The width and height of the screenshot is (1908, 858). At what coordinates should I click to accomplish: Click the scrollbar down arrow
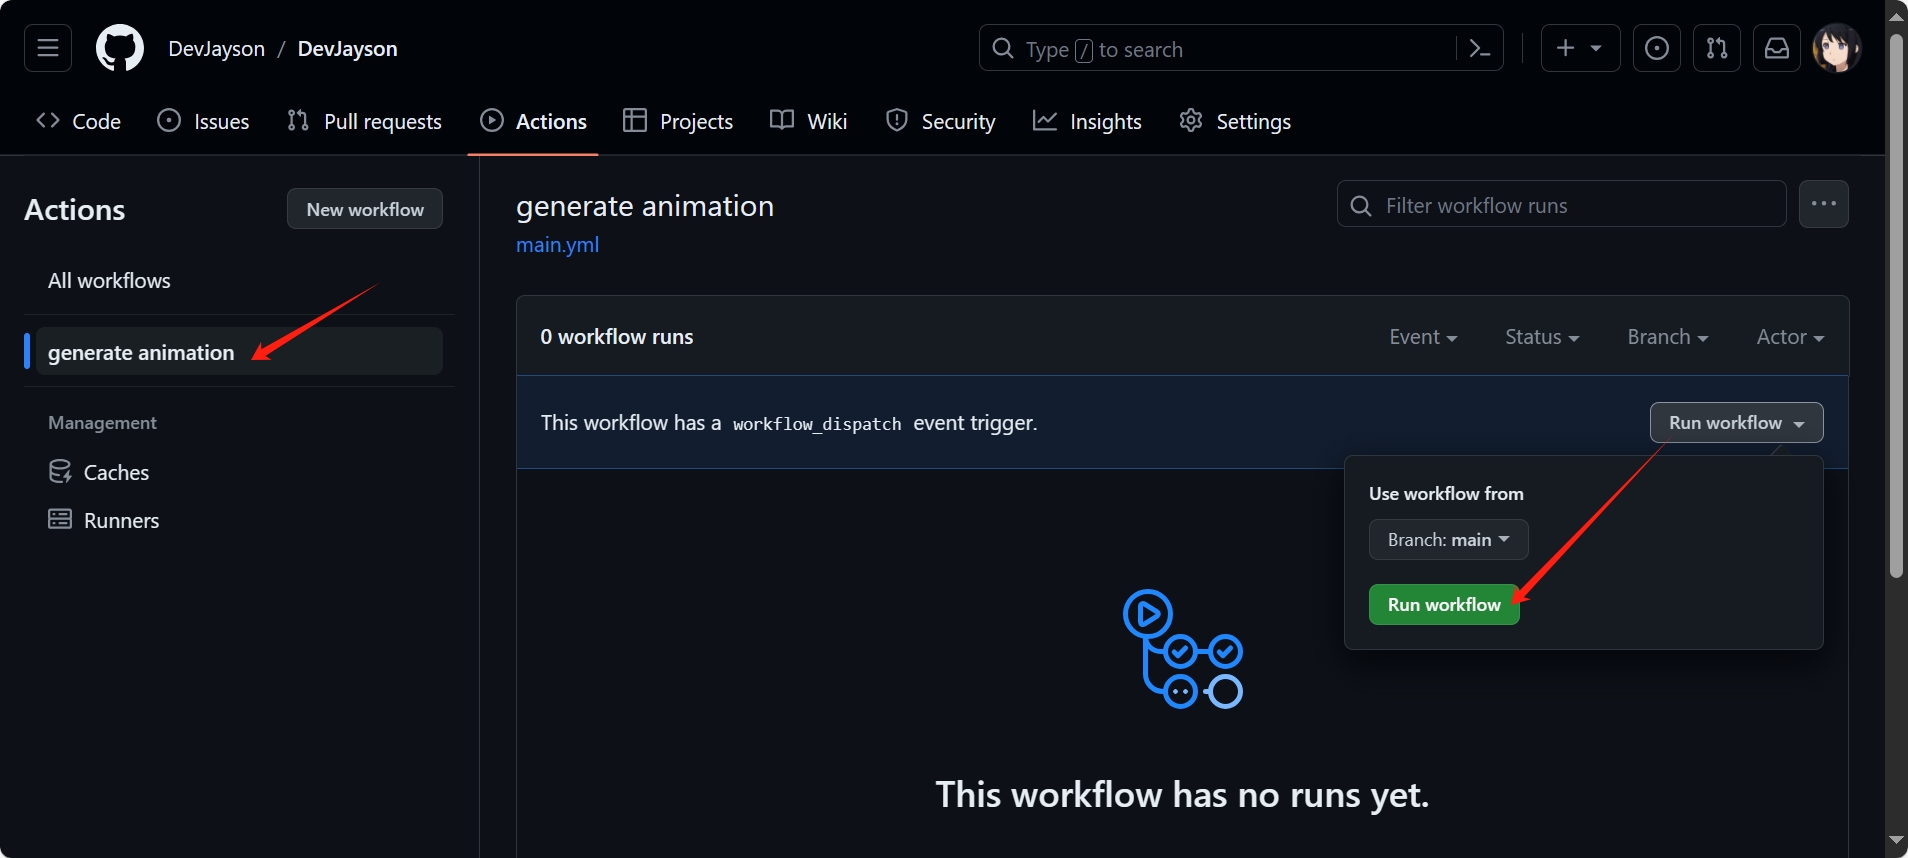click(1896, 841)
